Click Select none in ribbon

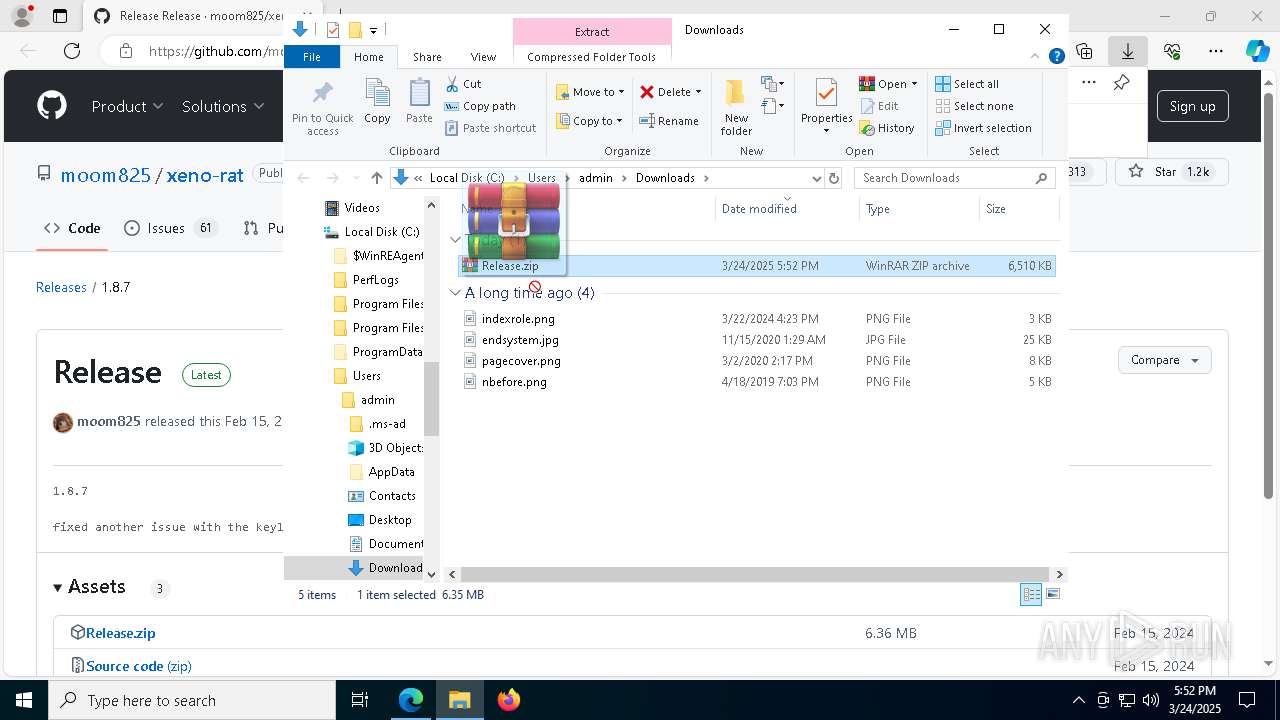(x=974, y=106)
